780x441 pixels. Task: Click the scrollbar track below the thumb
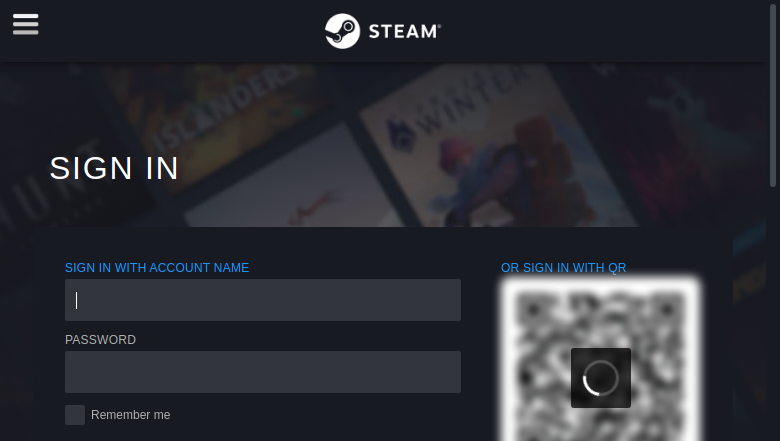[773, 313]
